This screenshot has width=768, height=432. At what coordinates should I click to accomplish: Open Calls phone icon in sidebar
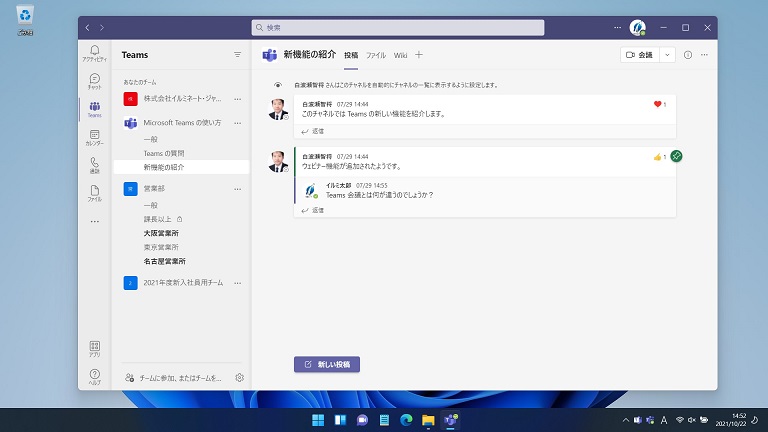coord(95,165)
